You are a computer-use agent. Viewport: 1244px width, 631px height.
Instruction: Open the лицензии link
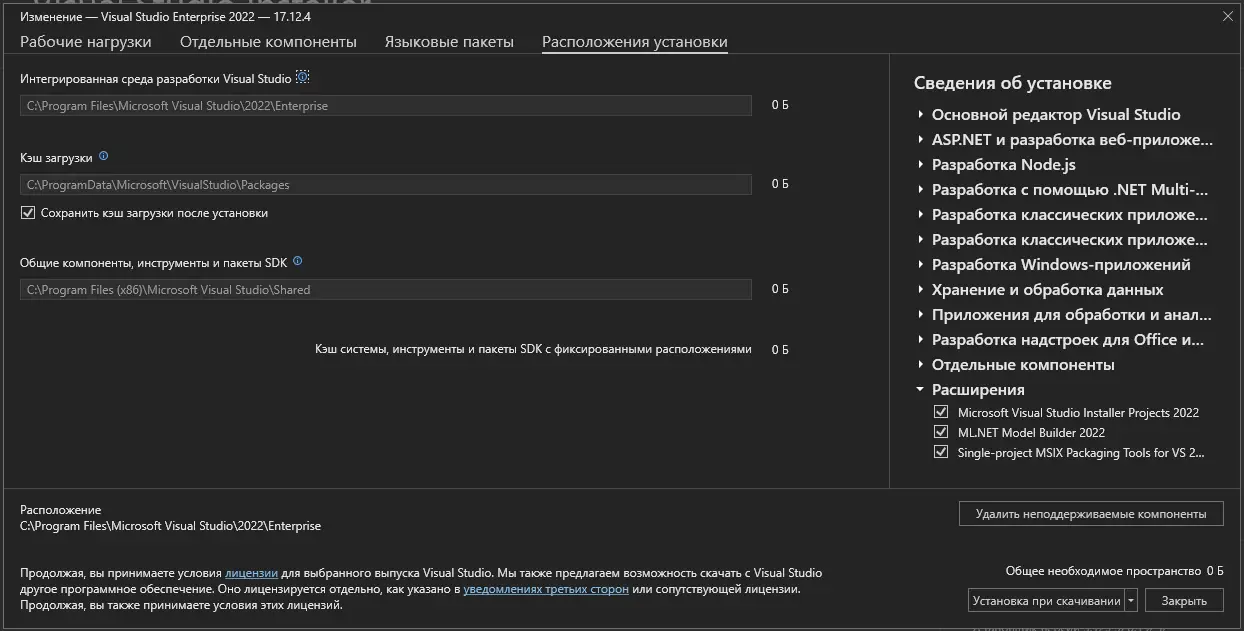pos(251,573)
